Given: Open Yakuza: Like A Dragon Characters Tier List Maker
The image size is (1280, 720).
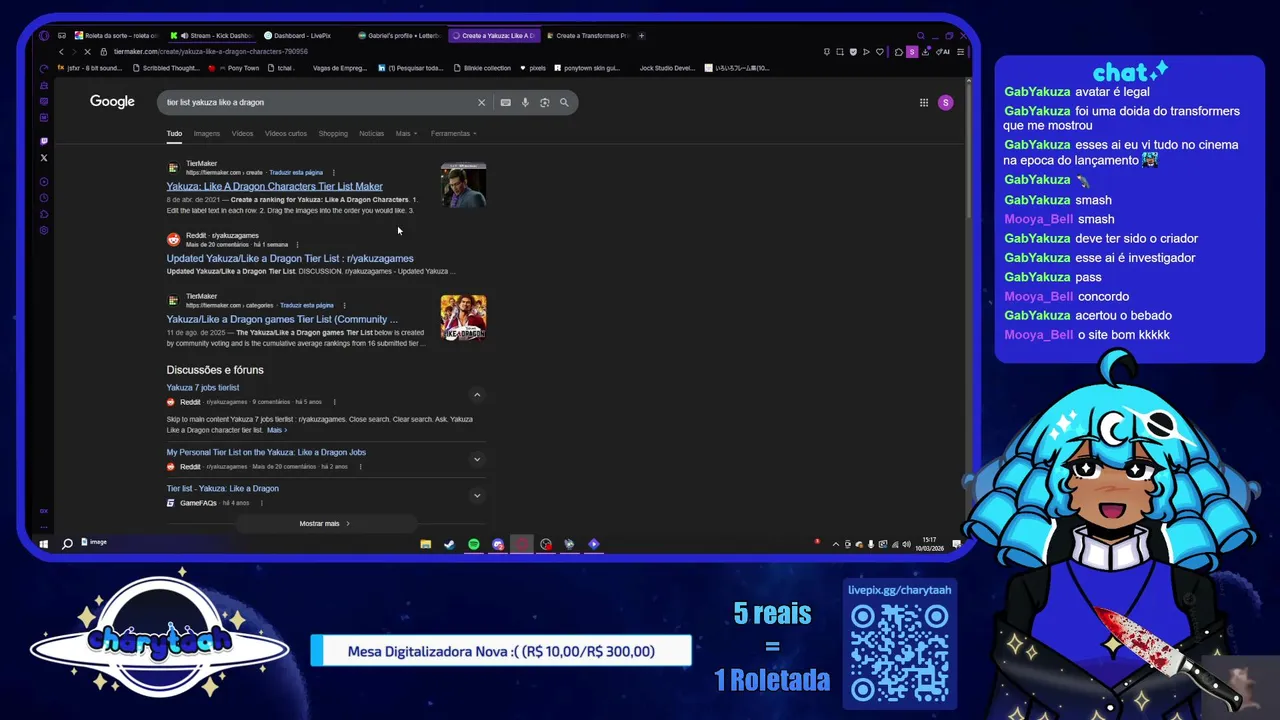Looking at the screenshot, I should 274,186.
